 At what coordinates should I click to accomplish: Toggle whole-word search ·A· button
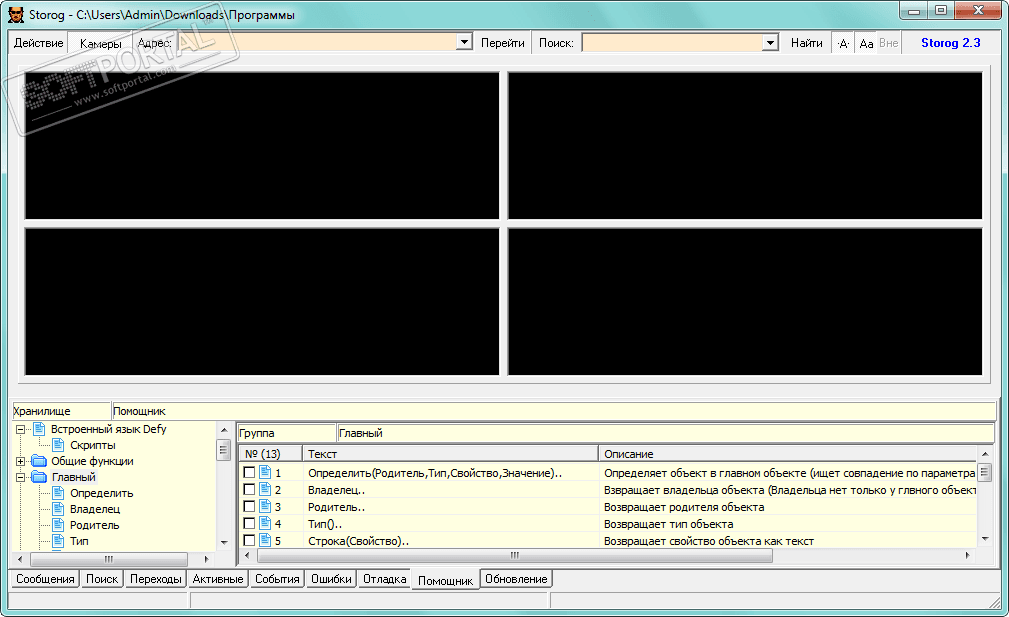[x=844, y=43]
